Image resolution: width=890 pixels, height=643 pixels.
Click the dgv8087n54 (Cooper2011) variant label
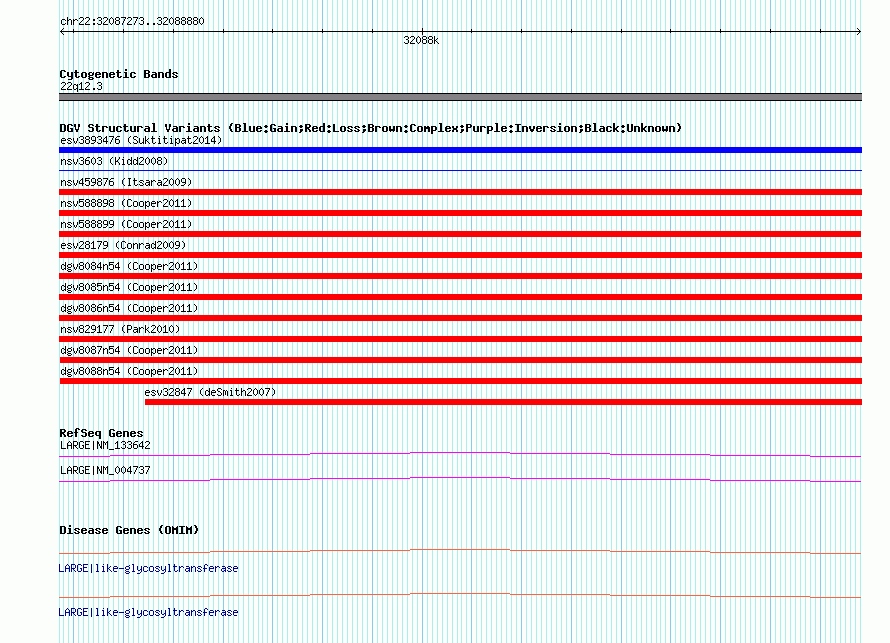(x=129, y=350)
